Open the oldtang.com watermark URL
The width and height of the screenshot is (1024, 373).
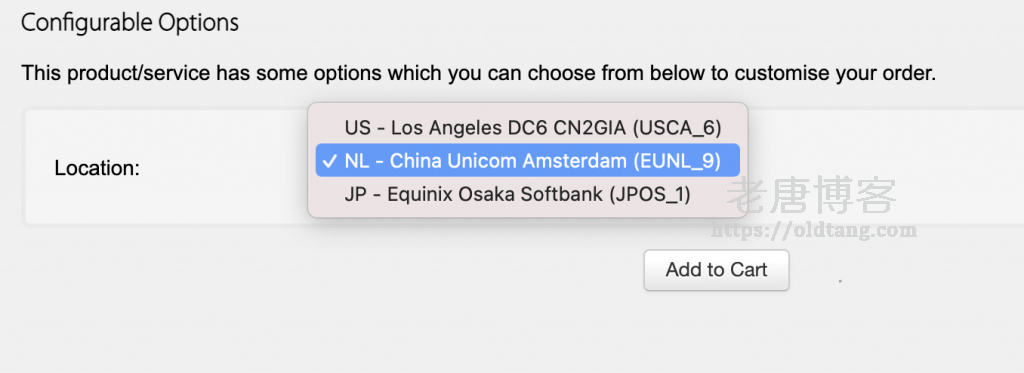click(x=814, y=229)
